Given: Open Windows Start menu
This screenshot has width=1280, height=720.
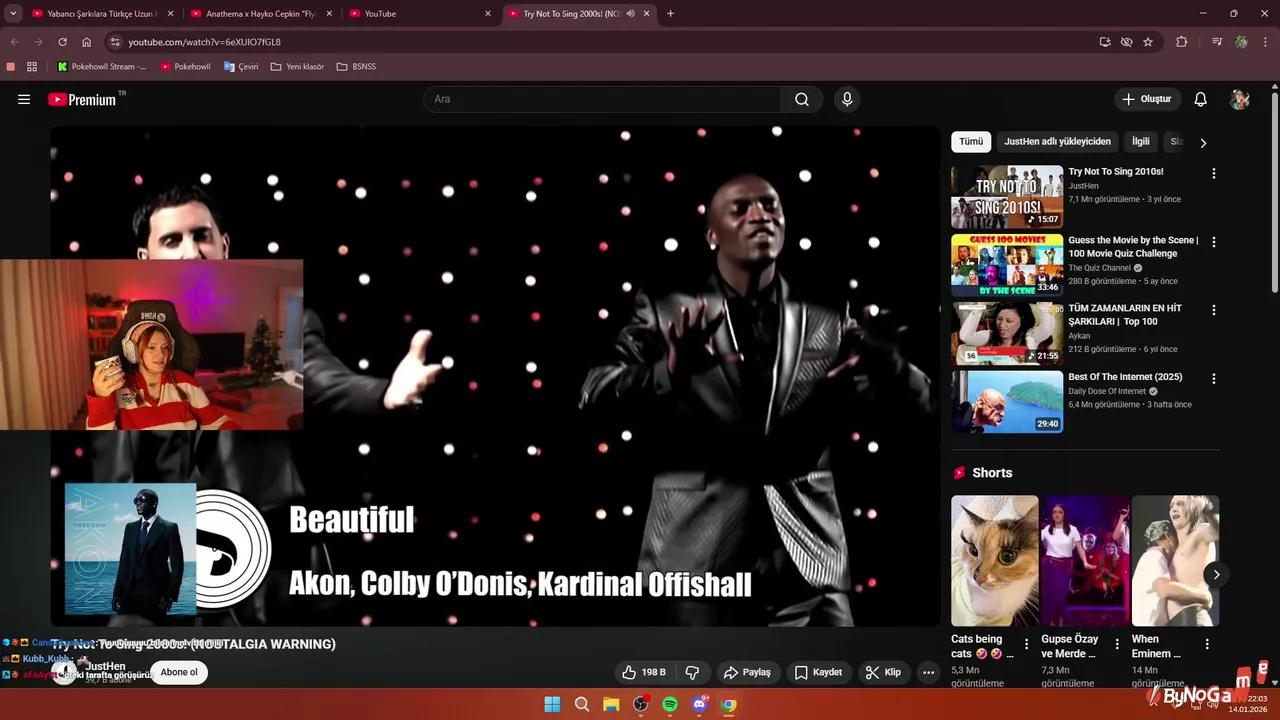Looking at the screenshot, I should click(552, 704).
